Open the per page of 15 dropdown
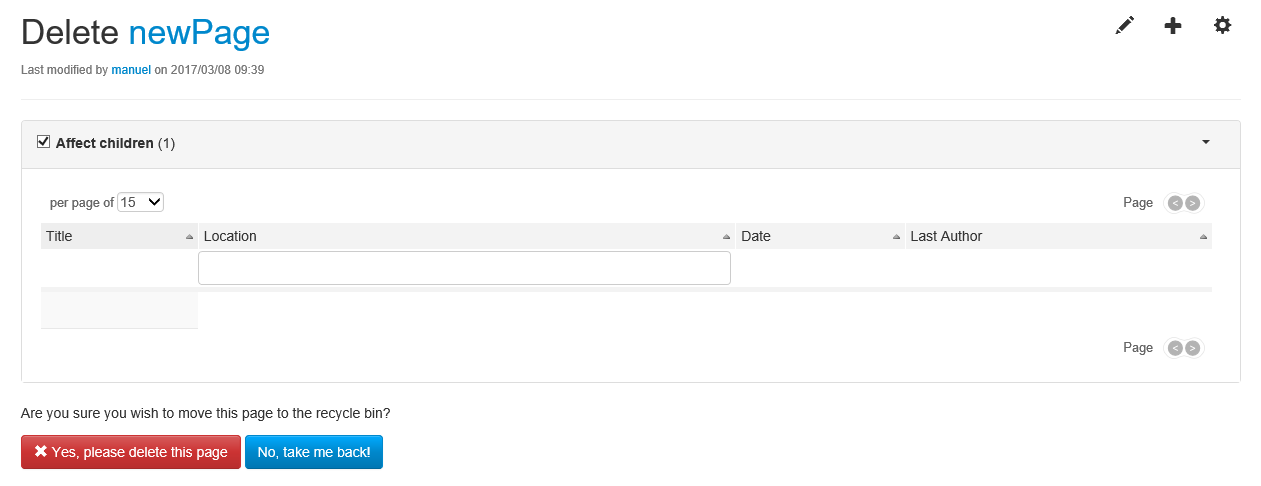The width and height of the screenshot is (1261, 486). pyautogui.click(x=141, y=202)
